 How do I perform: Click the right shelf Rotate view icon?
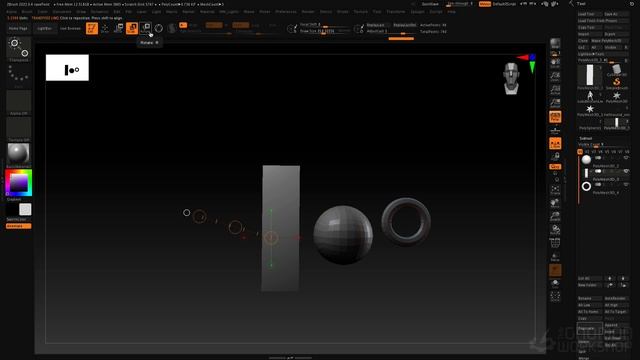555,230
